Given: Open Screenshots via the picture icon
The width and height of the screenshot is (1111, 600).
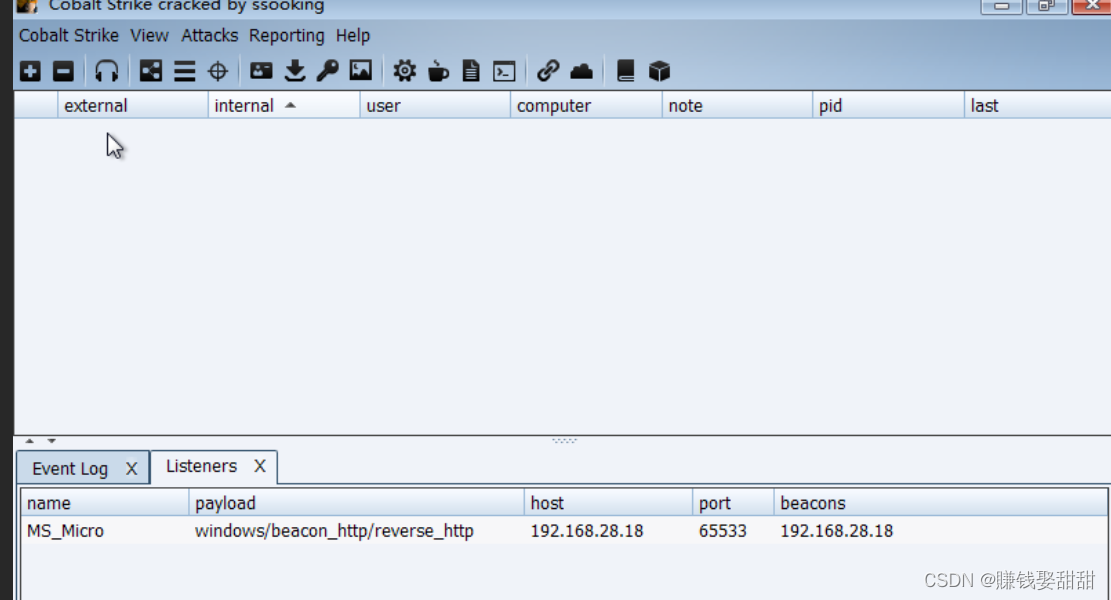Looking at the screenshot, I should click(x=361, y=70).
